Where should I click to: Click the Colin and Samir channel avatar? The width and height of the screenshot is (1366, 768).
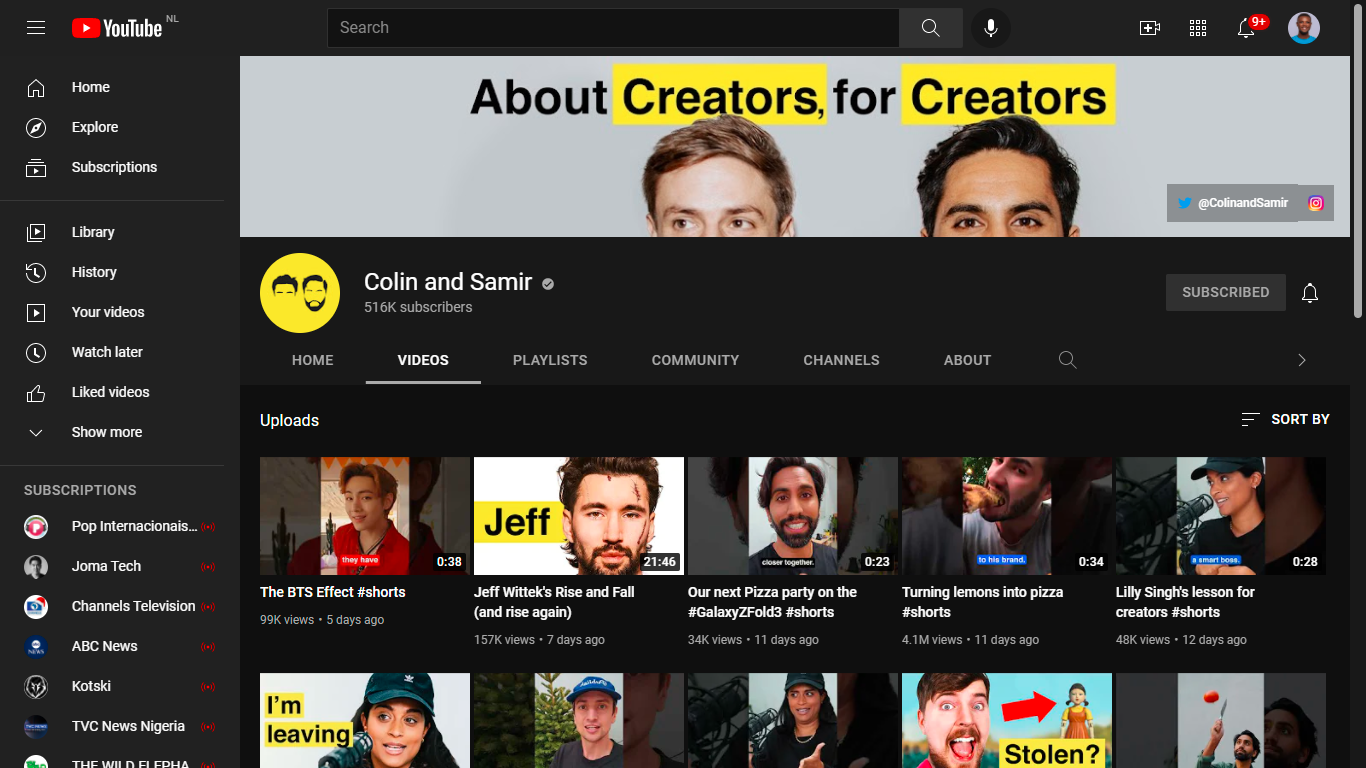click(300, 292)
